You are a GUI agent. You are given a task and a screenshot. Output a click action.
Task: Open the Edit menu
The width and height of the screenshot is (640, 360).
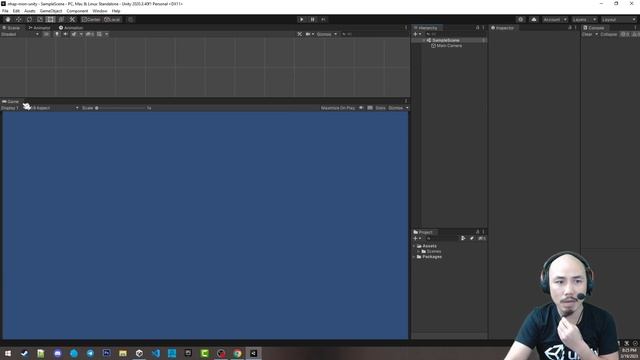click(x=16, y=11)
